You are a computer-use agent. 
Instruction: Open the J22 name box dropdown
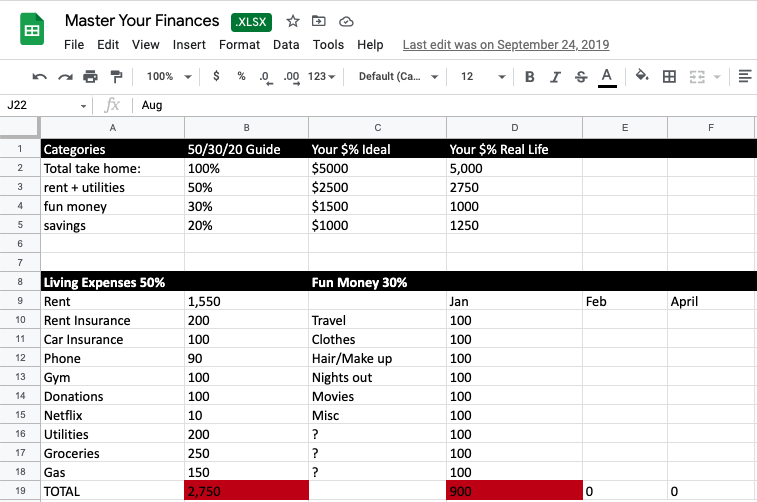(x=83, y=106)
